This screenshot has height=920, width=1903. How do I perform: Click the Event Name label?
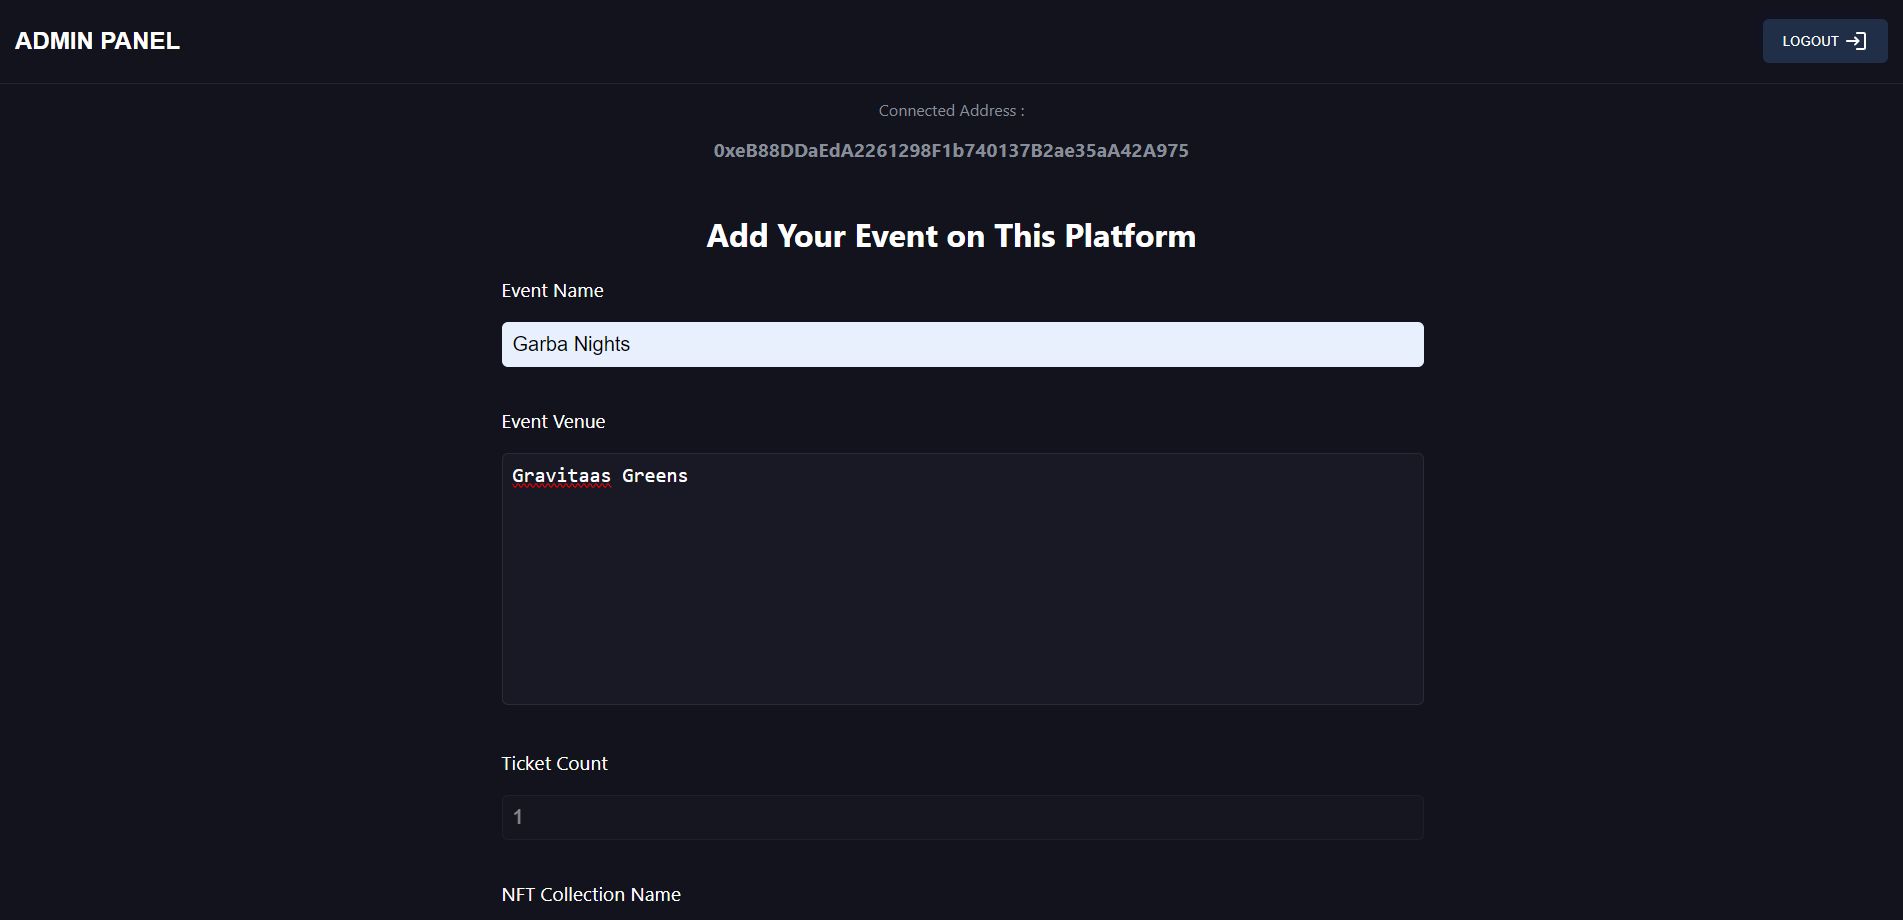coord(552,291)
